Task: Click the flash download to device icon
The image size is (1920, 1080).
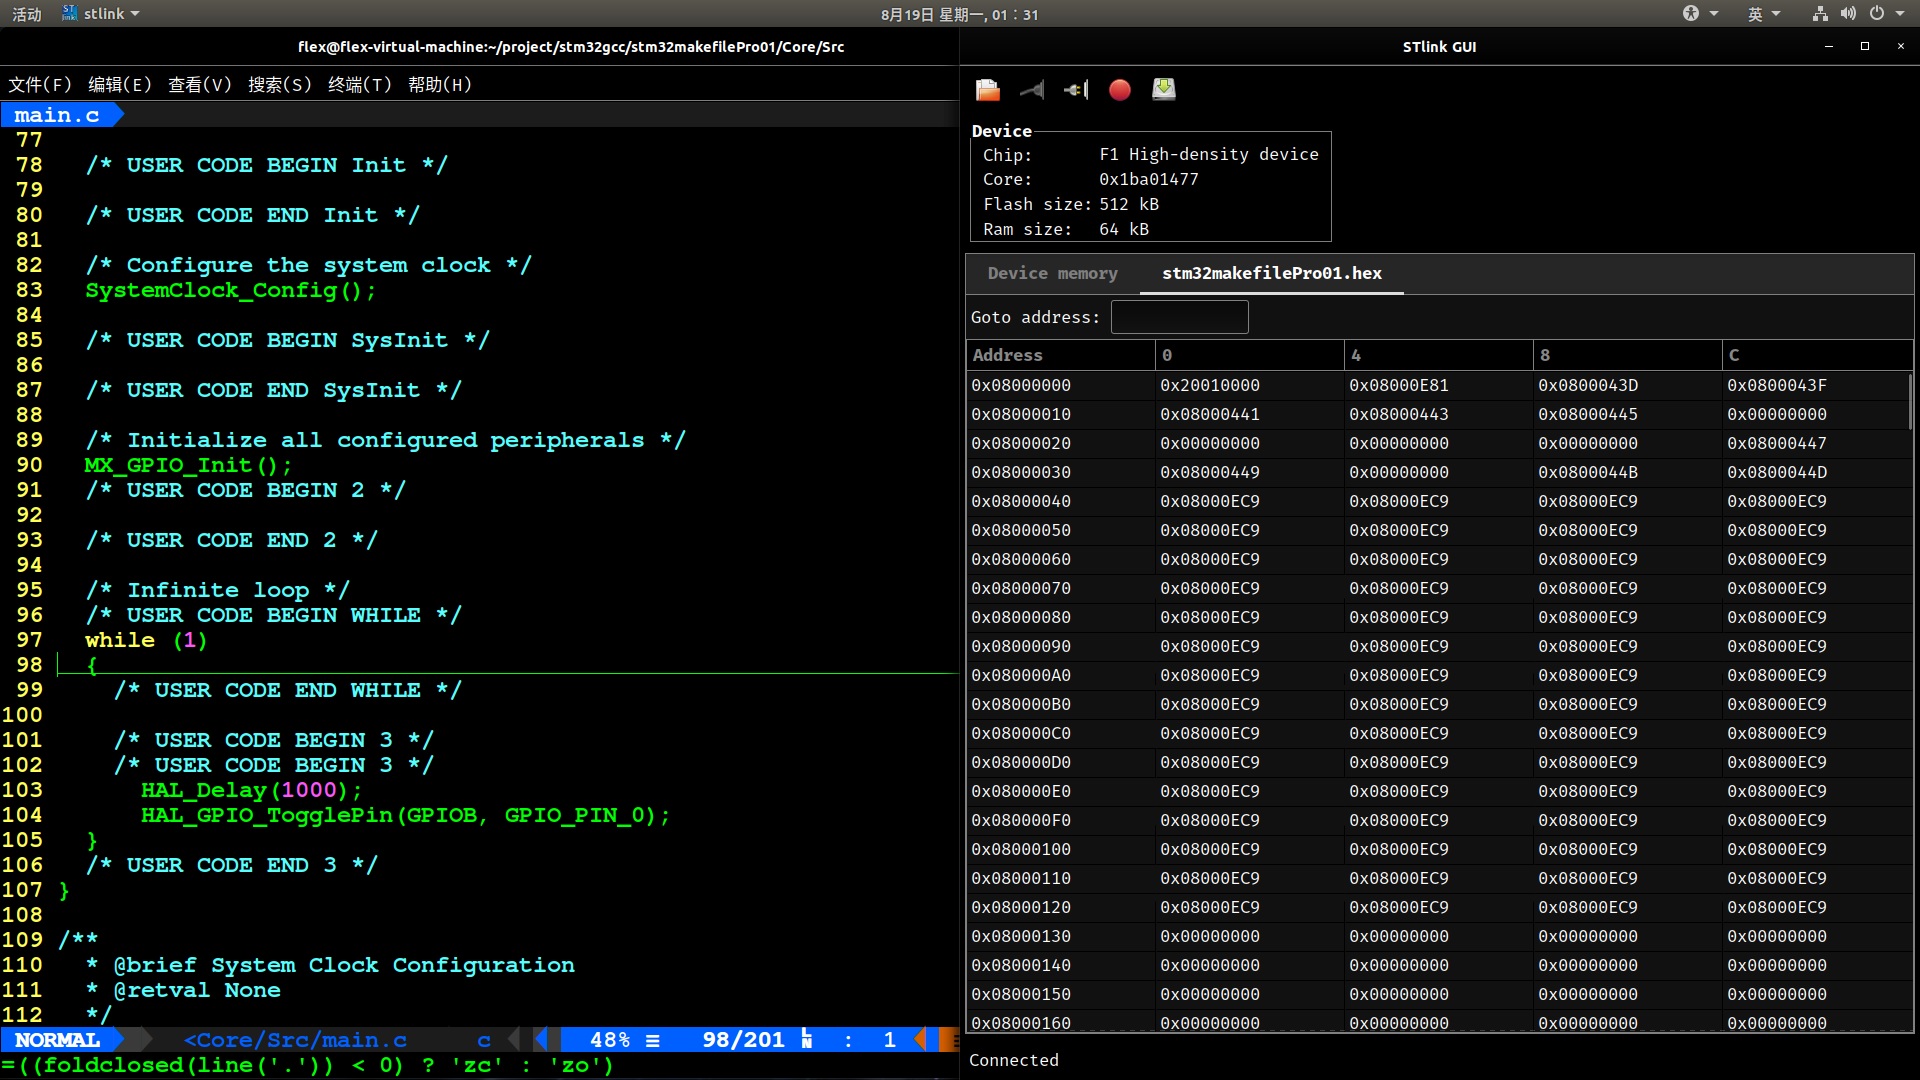Action: coord(1163,90)
